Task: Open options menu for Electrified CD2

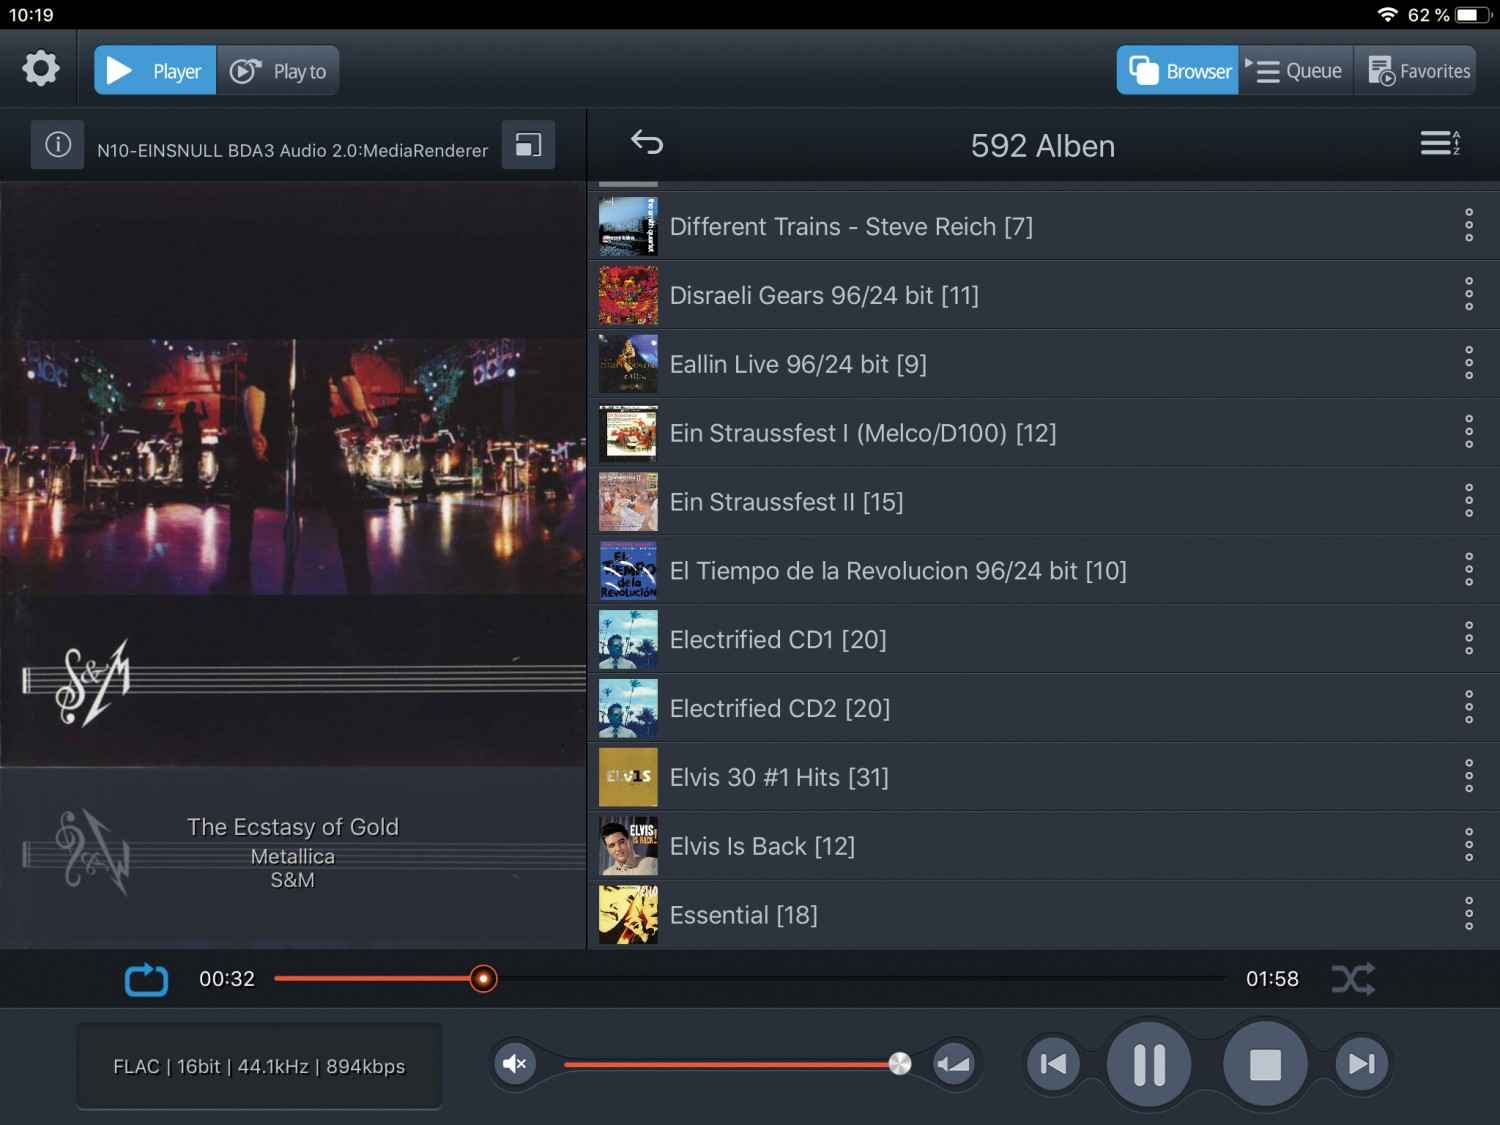Action: tap(1468, 708)
